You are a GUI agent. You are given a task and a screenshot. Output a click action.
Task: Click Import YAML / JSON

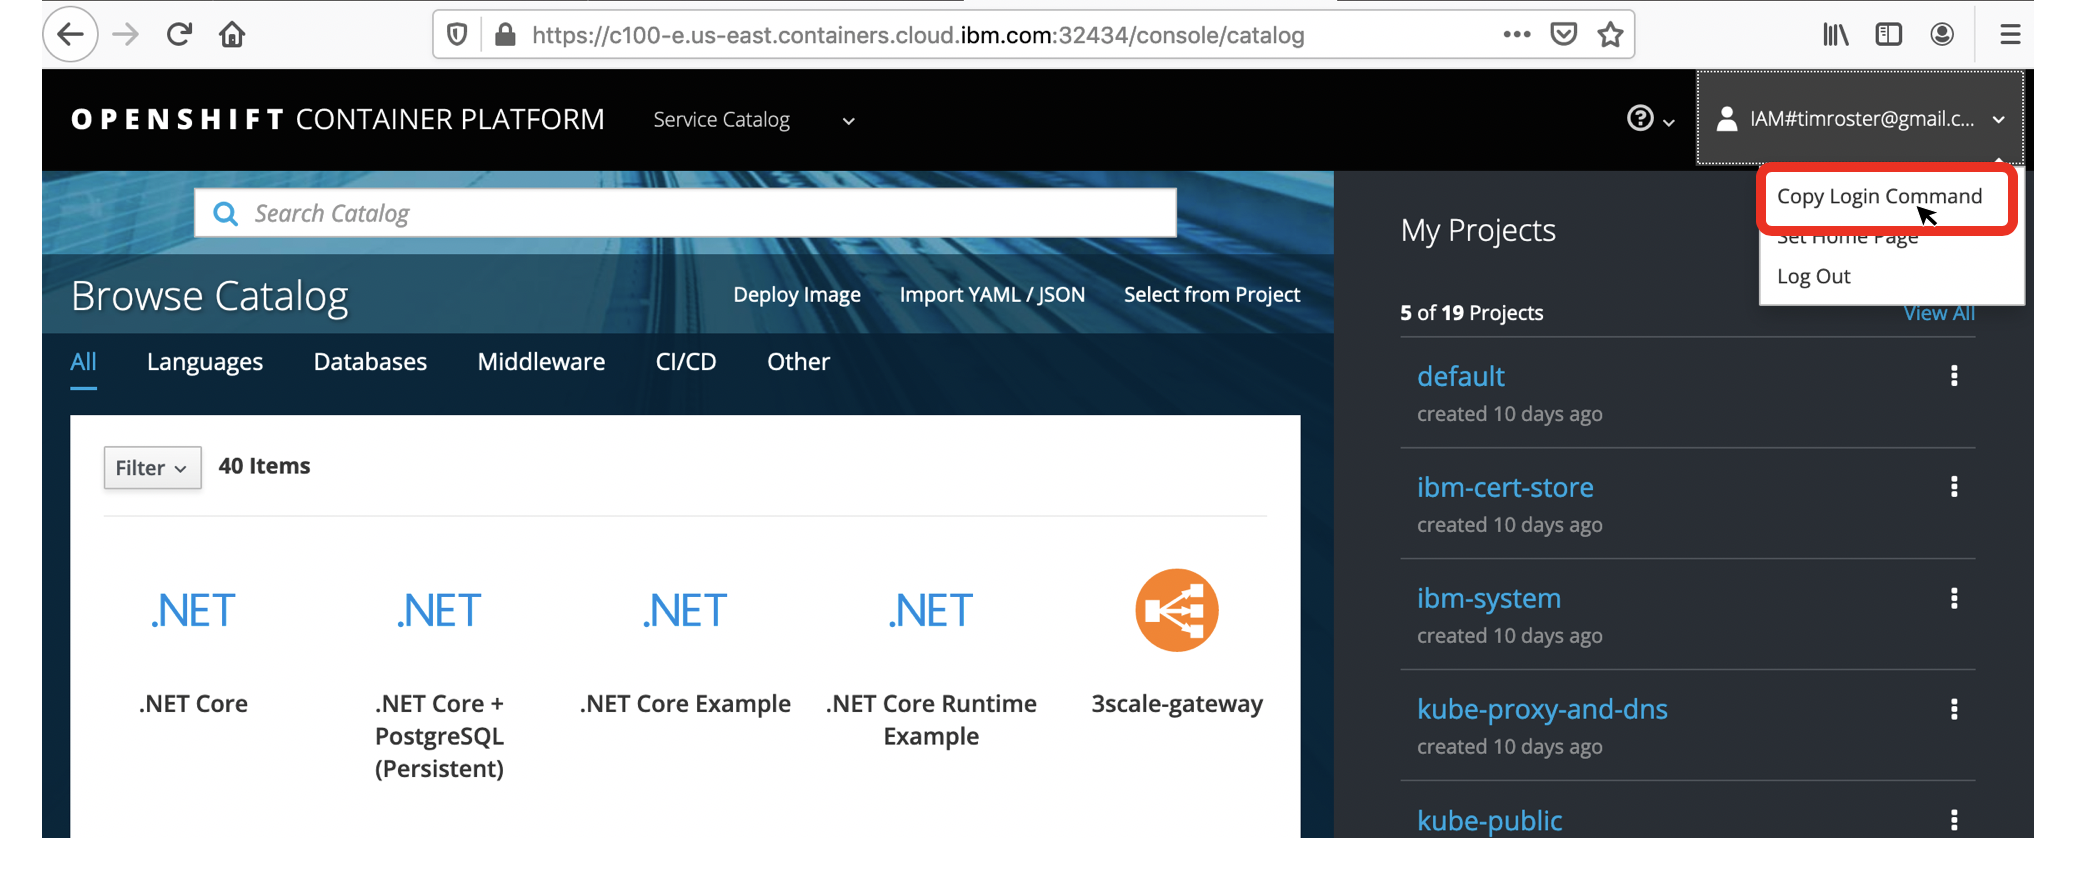tap(992, 295)
